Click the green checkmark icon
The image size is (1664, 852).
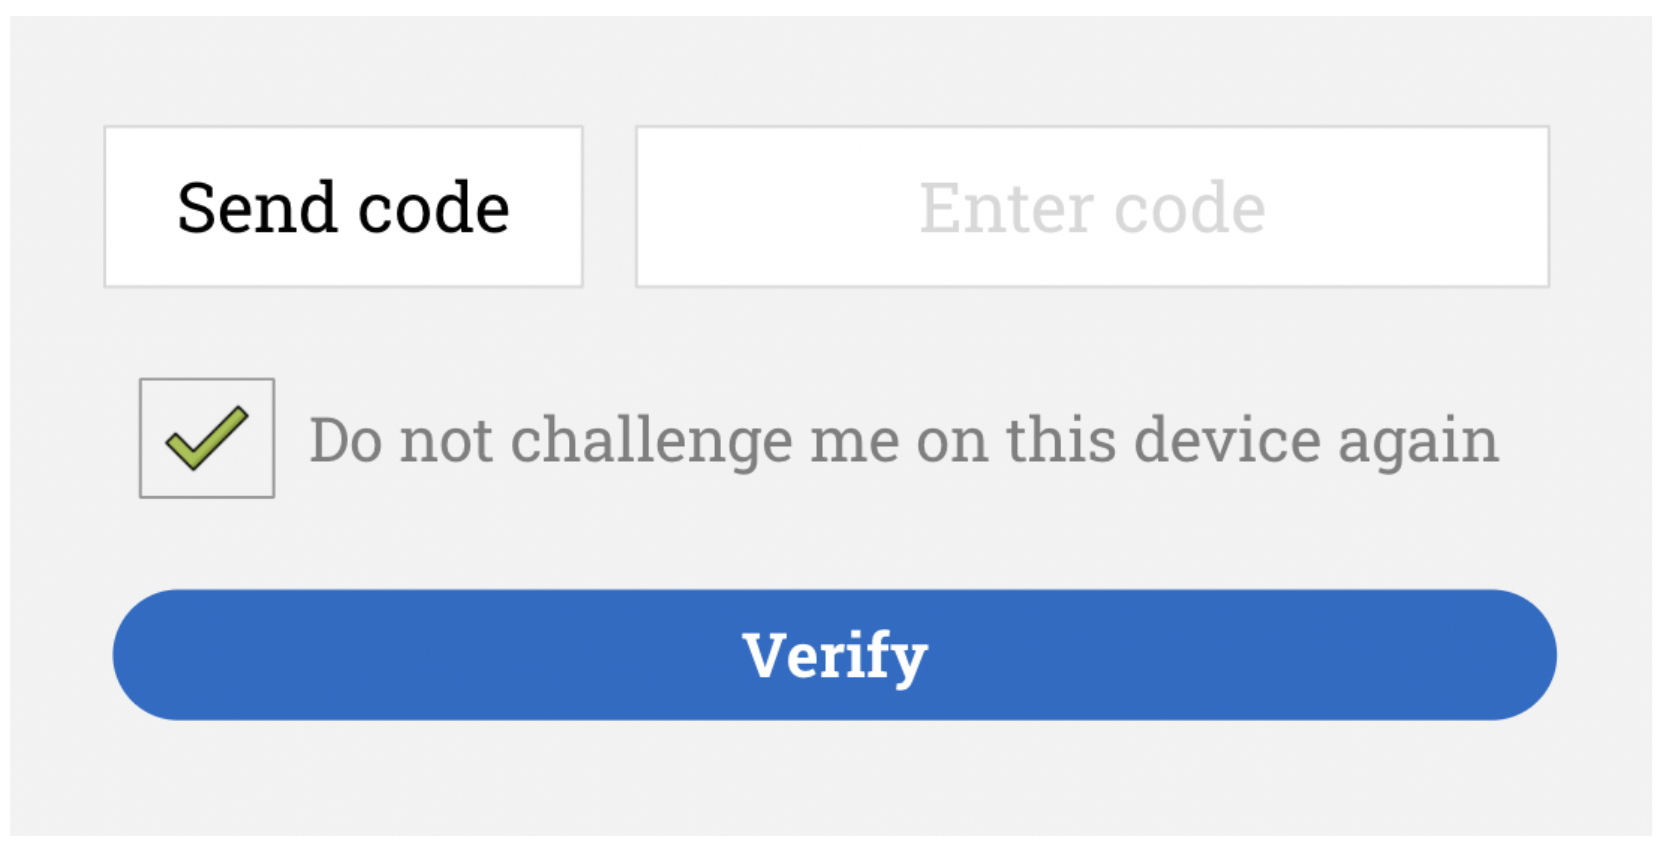pyautogui.click(x=207, y=438)
